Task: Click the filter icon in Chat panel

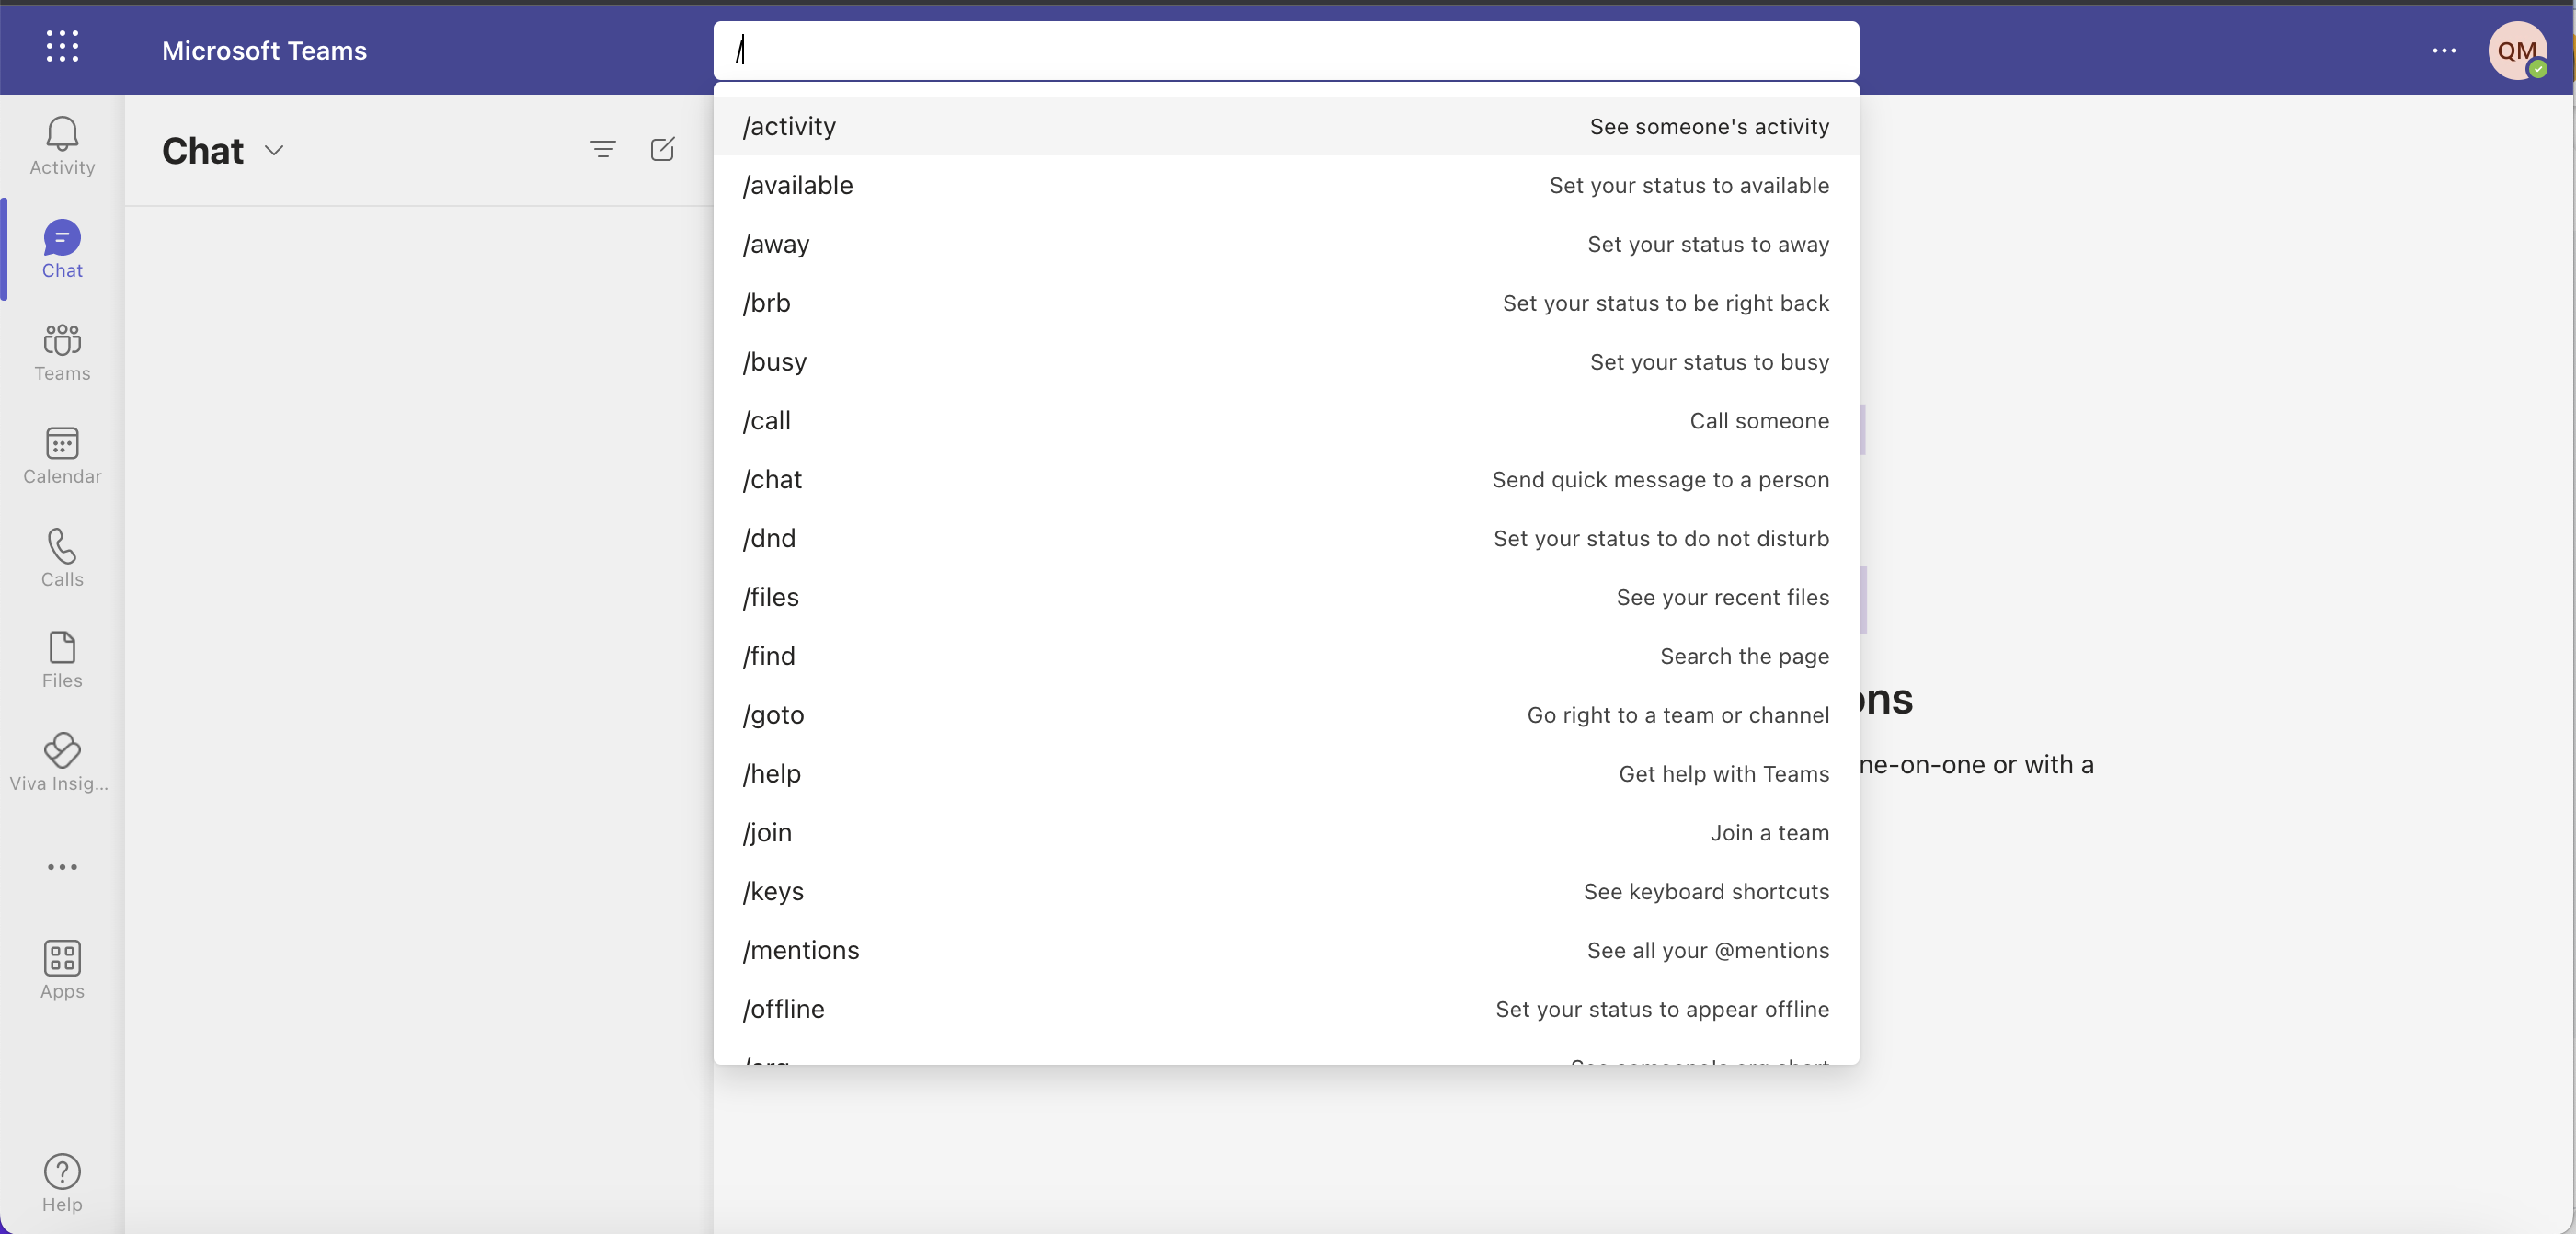Action: pos(603,150)
